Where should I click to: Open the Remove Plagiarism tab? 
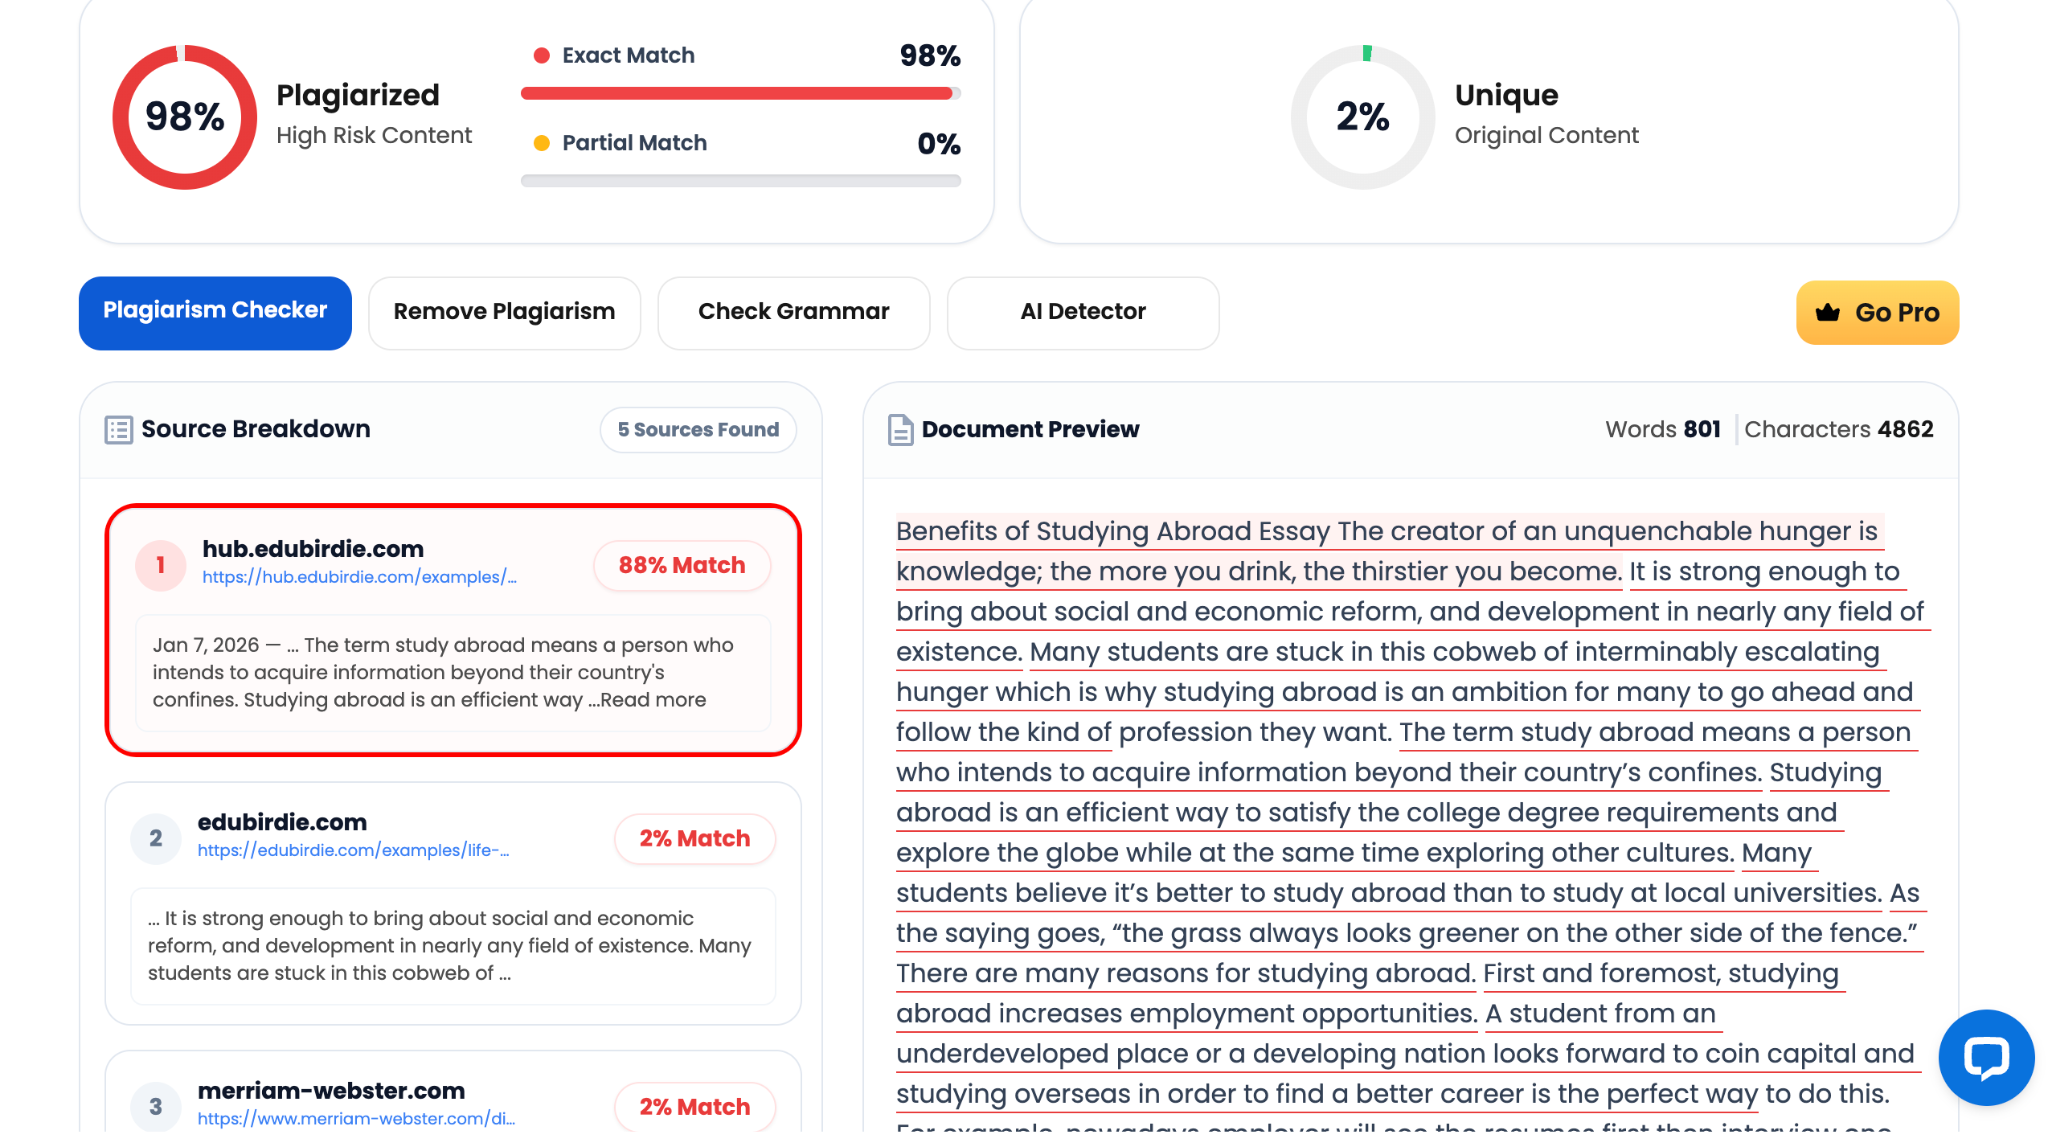[x=504, y=313]
